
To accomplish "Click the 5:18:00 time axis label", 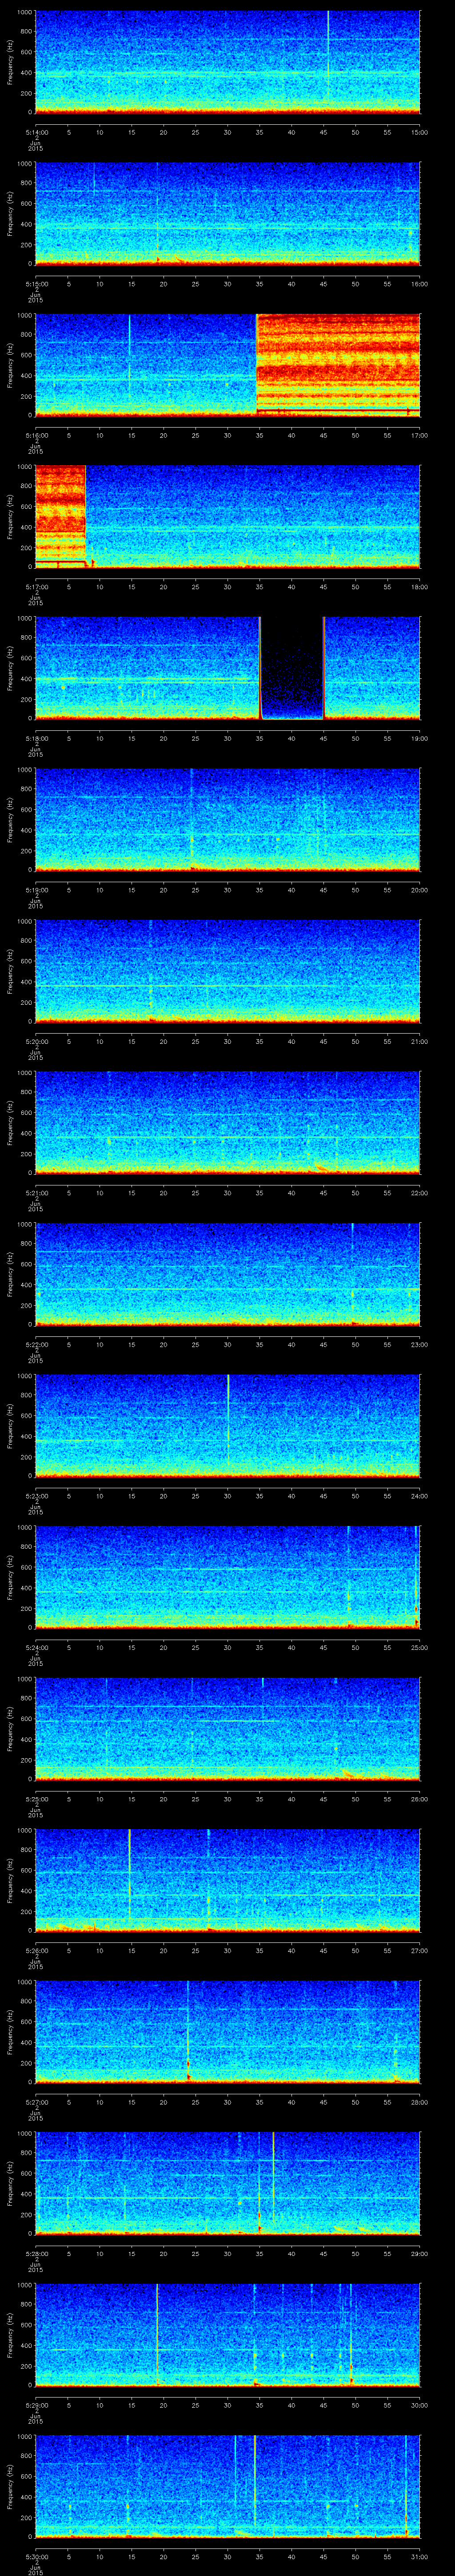I will 36,738.
